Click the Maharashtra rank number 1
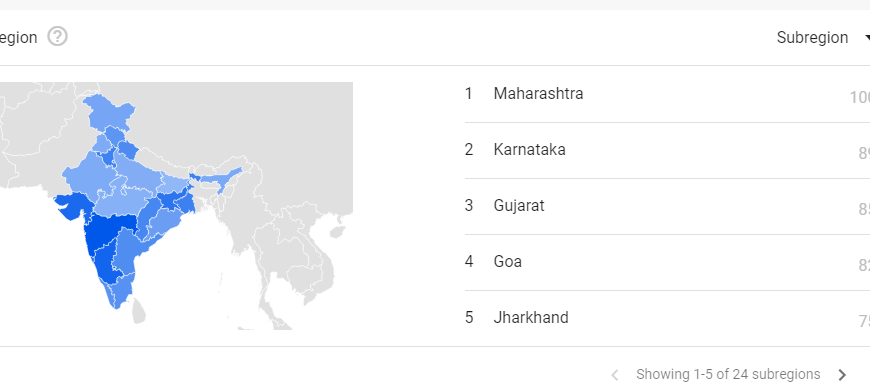Image resolution: width=870 pixels, height=387 pixels. point(469,94)
